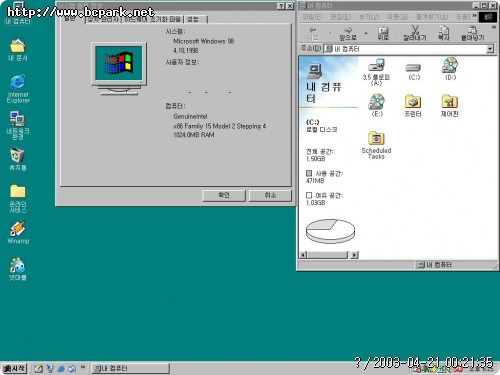Click the OK button in System Properties

coord(224,195)
